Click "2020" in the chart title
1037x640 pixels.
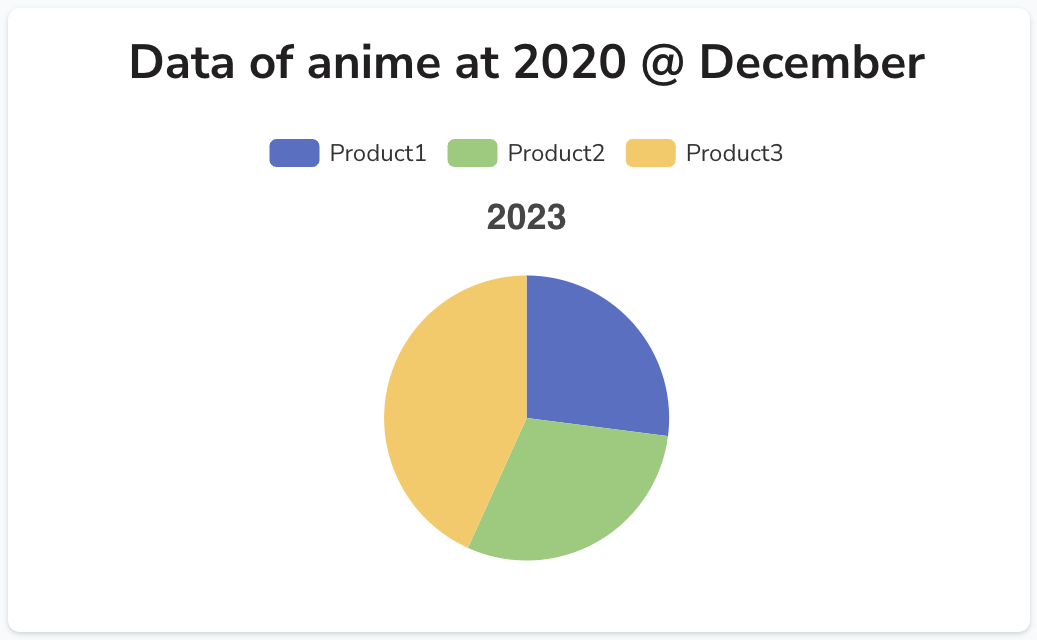pyautogui.click(x=569, y=64)
